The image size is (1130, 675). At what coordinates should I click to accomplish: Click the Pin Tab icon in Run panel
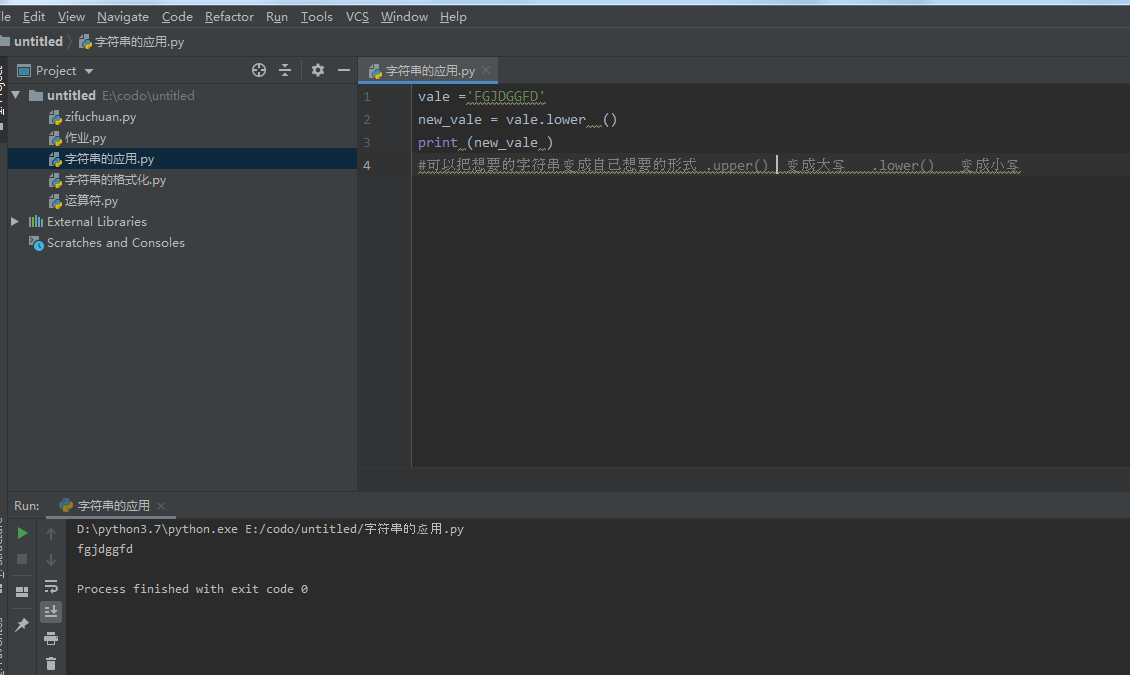(x=22, y=625)
